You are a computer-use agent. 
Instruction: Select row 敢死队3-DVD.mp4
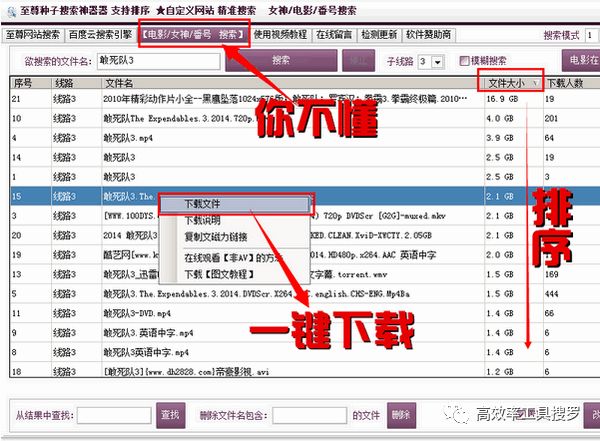[x=305, y=313]
